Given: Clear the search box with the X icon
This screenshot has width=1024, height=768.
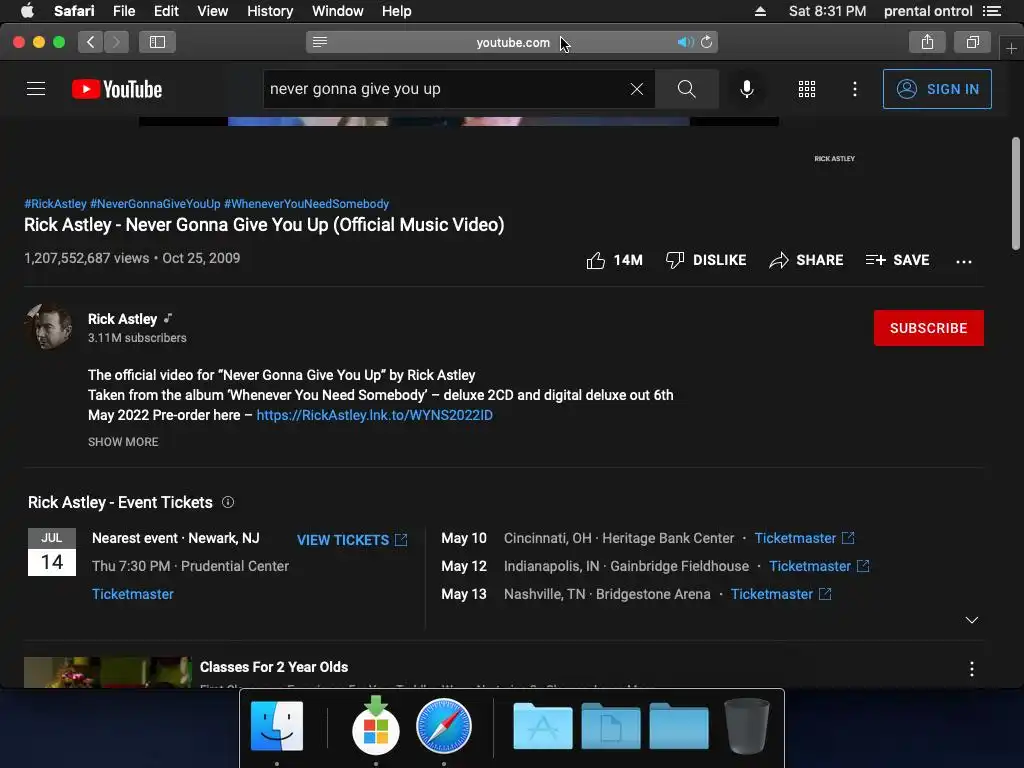Looking at the screenshot, I should (x=637, y=89).
